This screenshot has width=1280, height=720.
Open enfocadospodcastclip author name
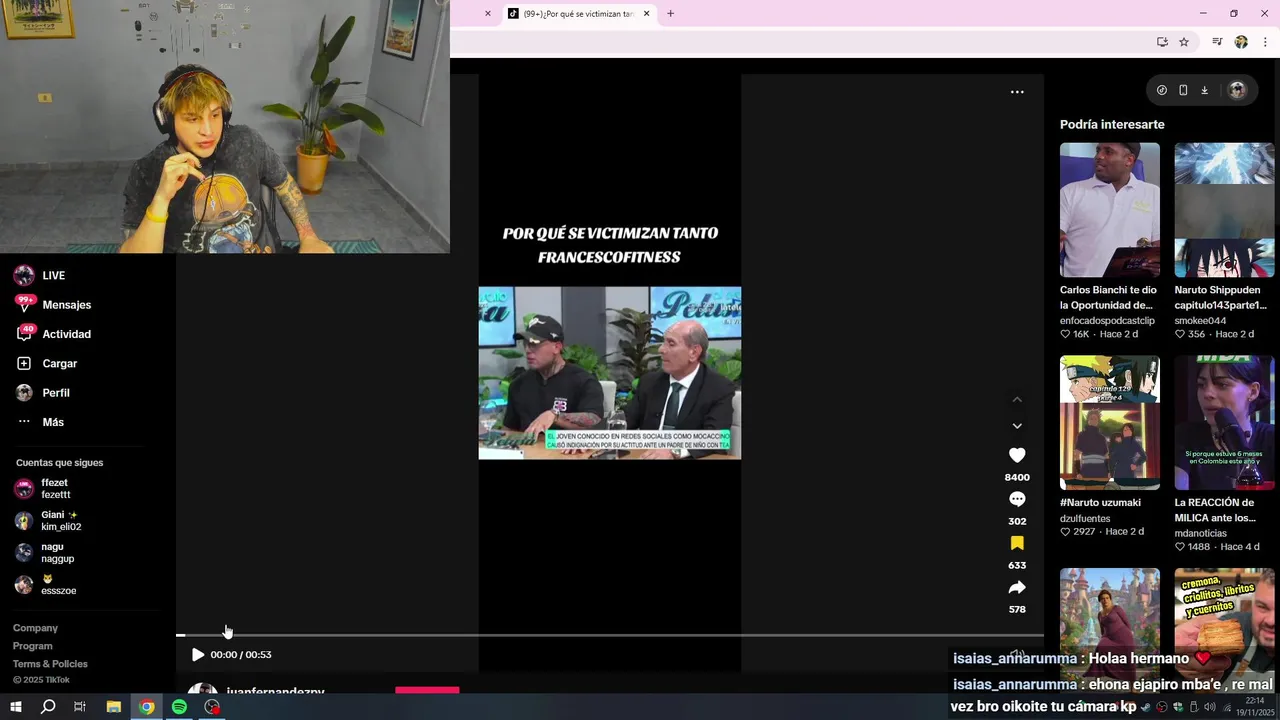point(1107,320)
